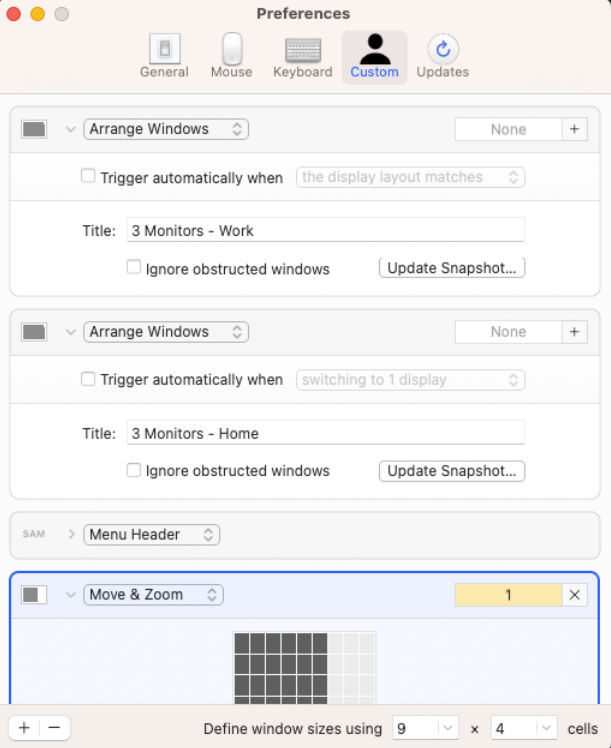The width and height of the screenshot is (611, 748).
Task: Click the Title field containing 3 Monitors - Home
Action: point(326,433)
